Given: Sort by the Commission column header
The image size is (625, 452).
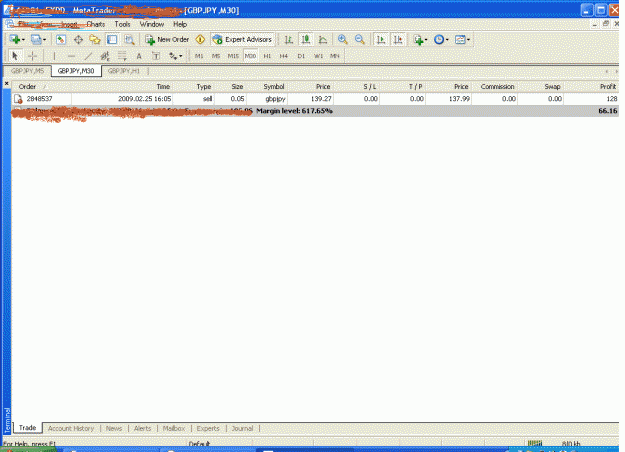Looking at the screenshot, I should click(495, 86).
